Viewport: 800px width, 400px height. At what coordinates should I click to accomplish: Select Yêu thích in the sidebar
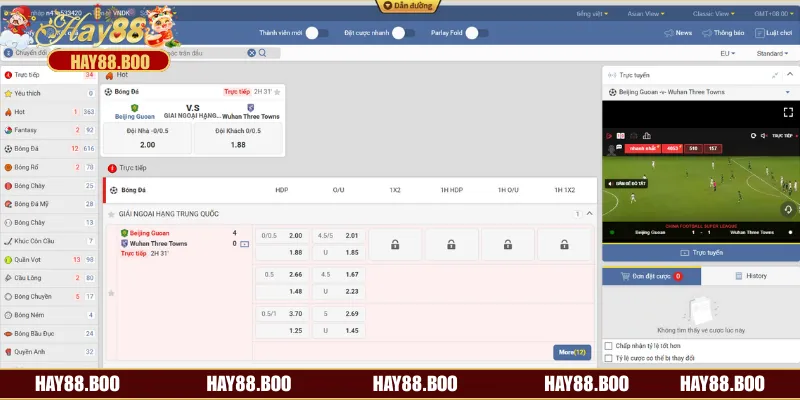[49, 93]
